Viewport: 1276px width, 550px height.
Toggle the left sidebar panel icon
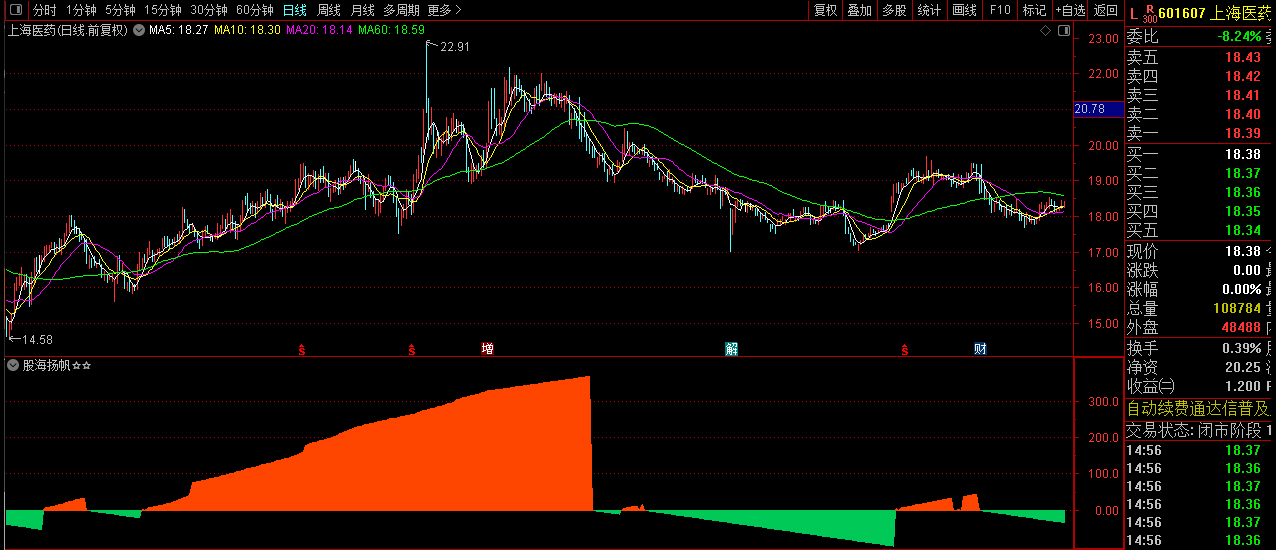tap(14, 10)
